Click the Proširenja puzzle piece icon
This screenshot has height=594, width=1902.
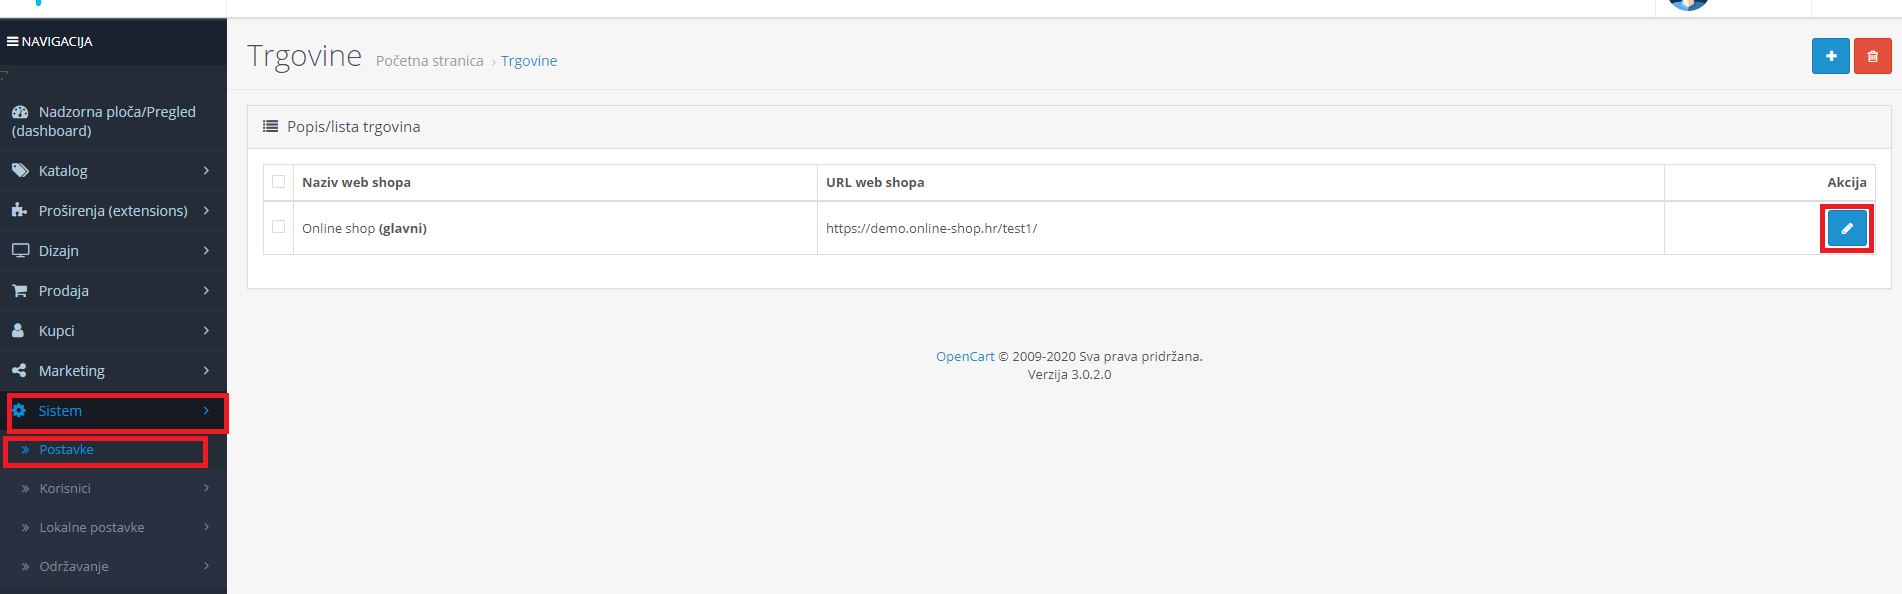click(x=20, y=210)
